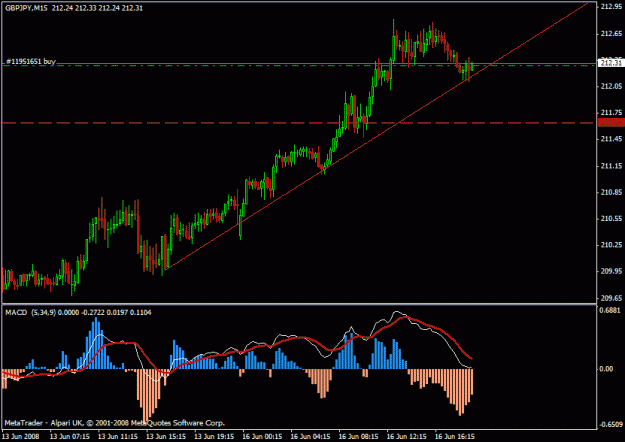This screenshot has width=625, height=442.
Task: Click the 210.55 price scale label
Action: point(611,218)
